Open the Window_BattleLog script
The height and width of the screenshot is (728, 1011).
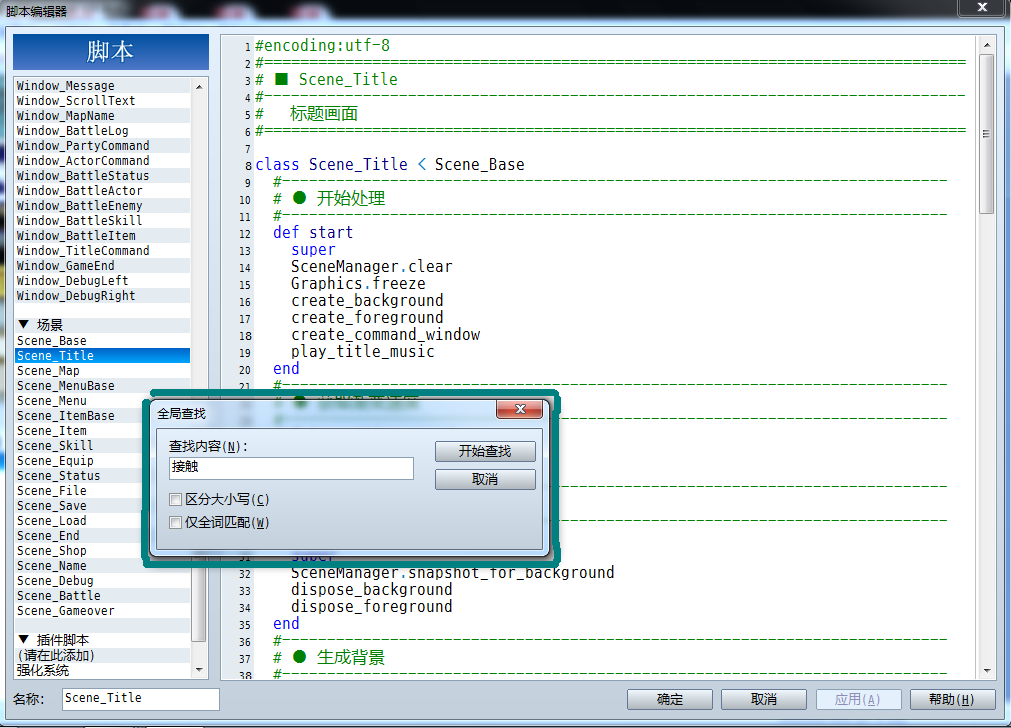103,131
